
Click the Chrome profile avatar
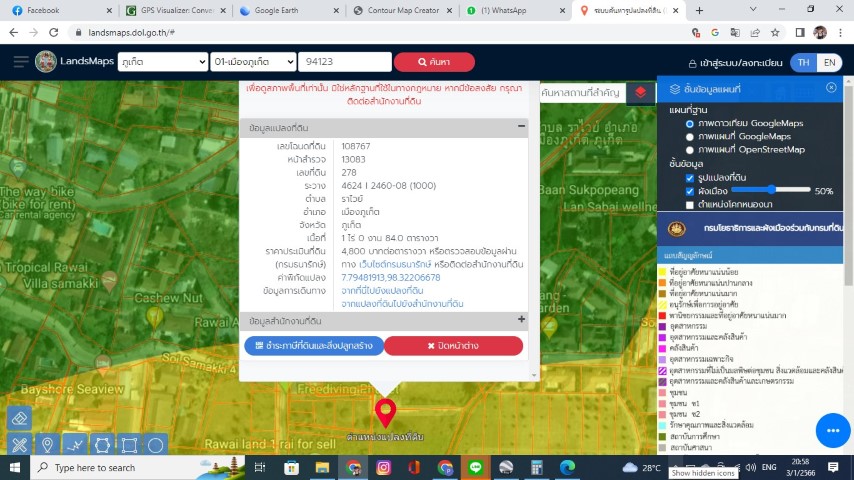(820, 33)
